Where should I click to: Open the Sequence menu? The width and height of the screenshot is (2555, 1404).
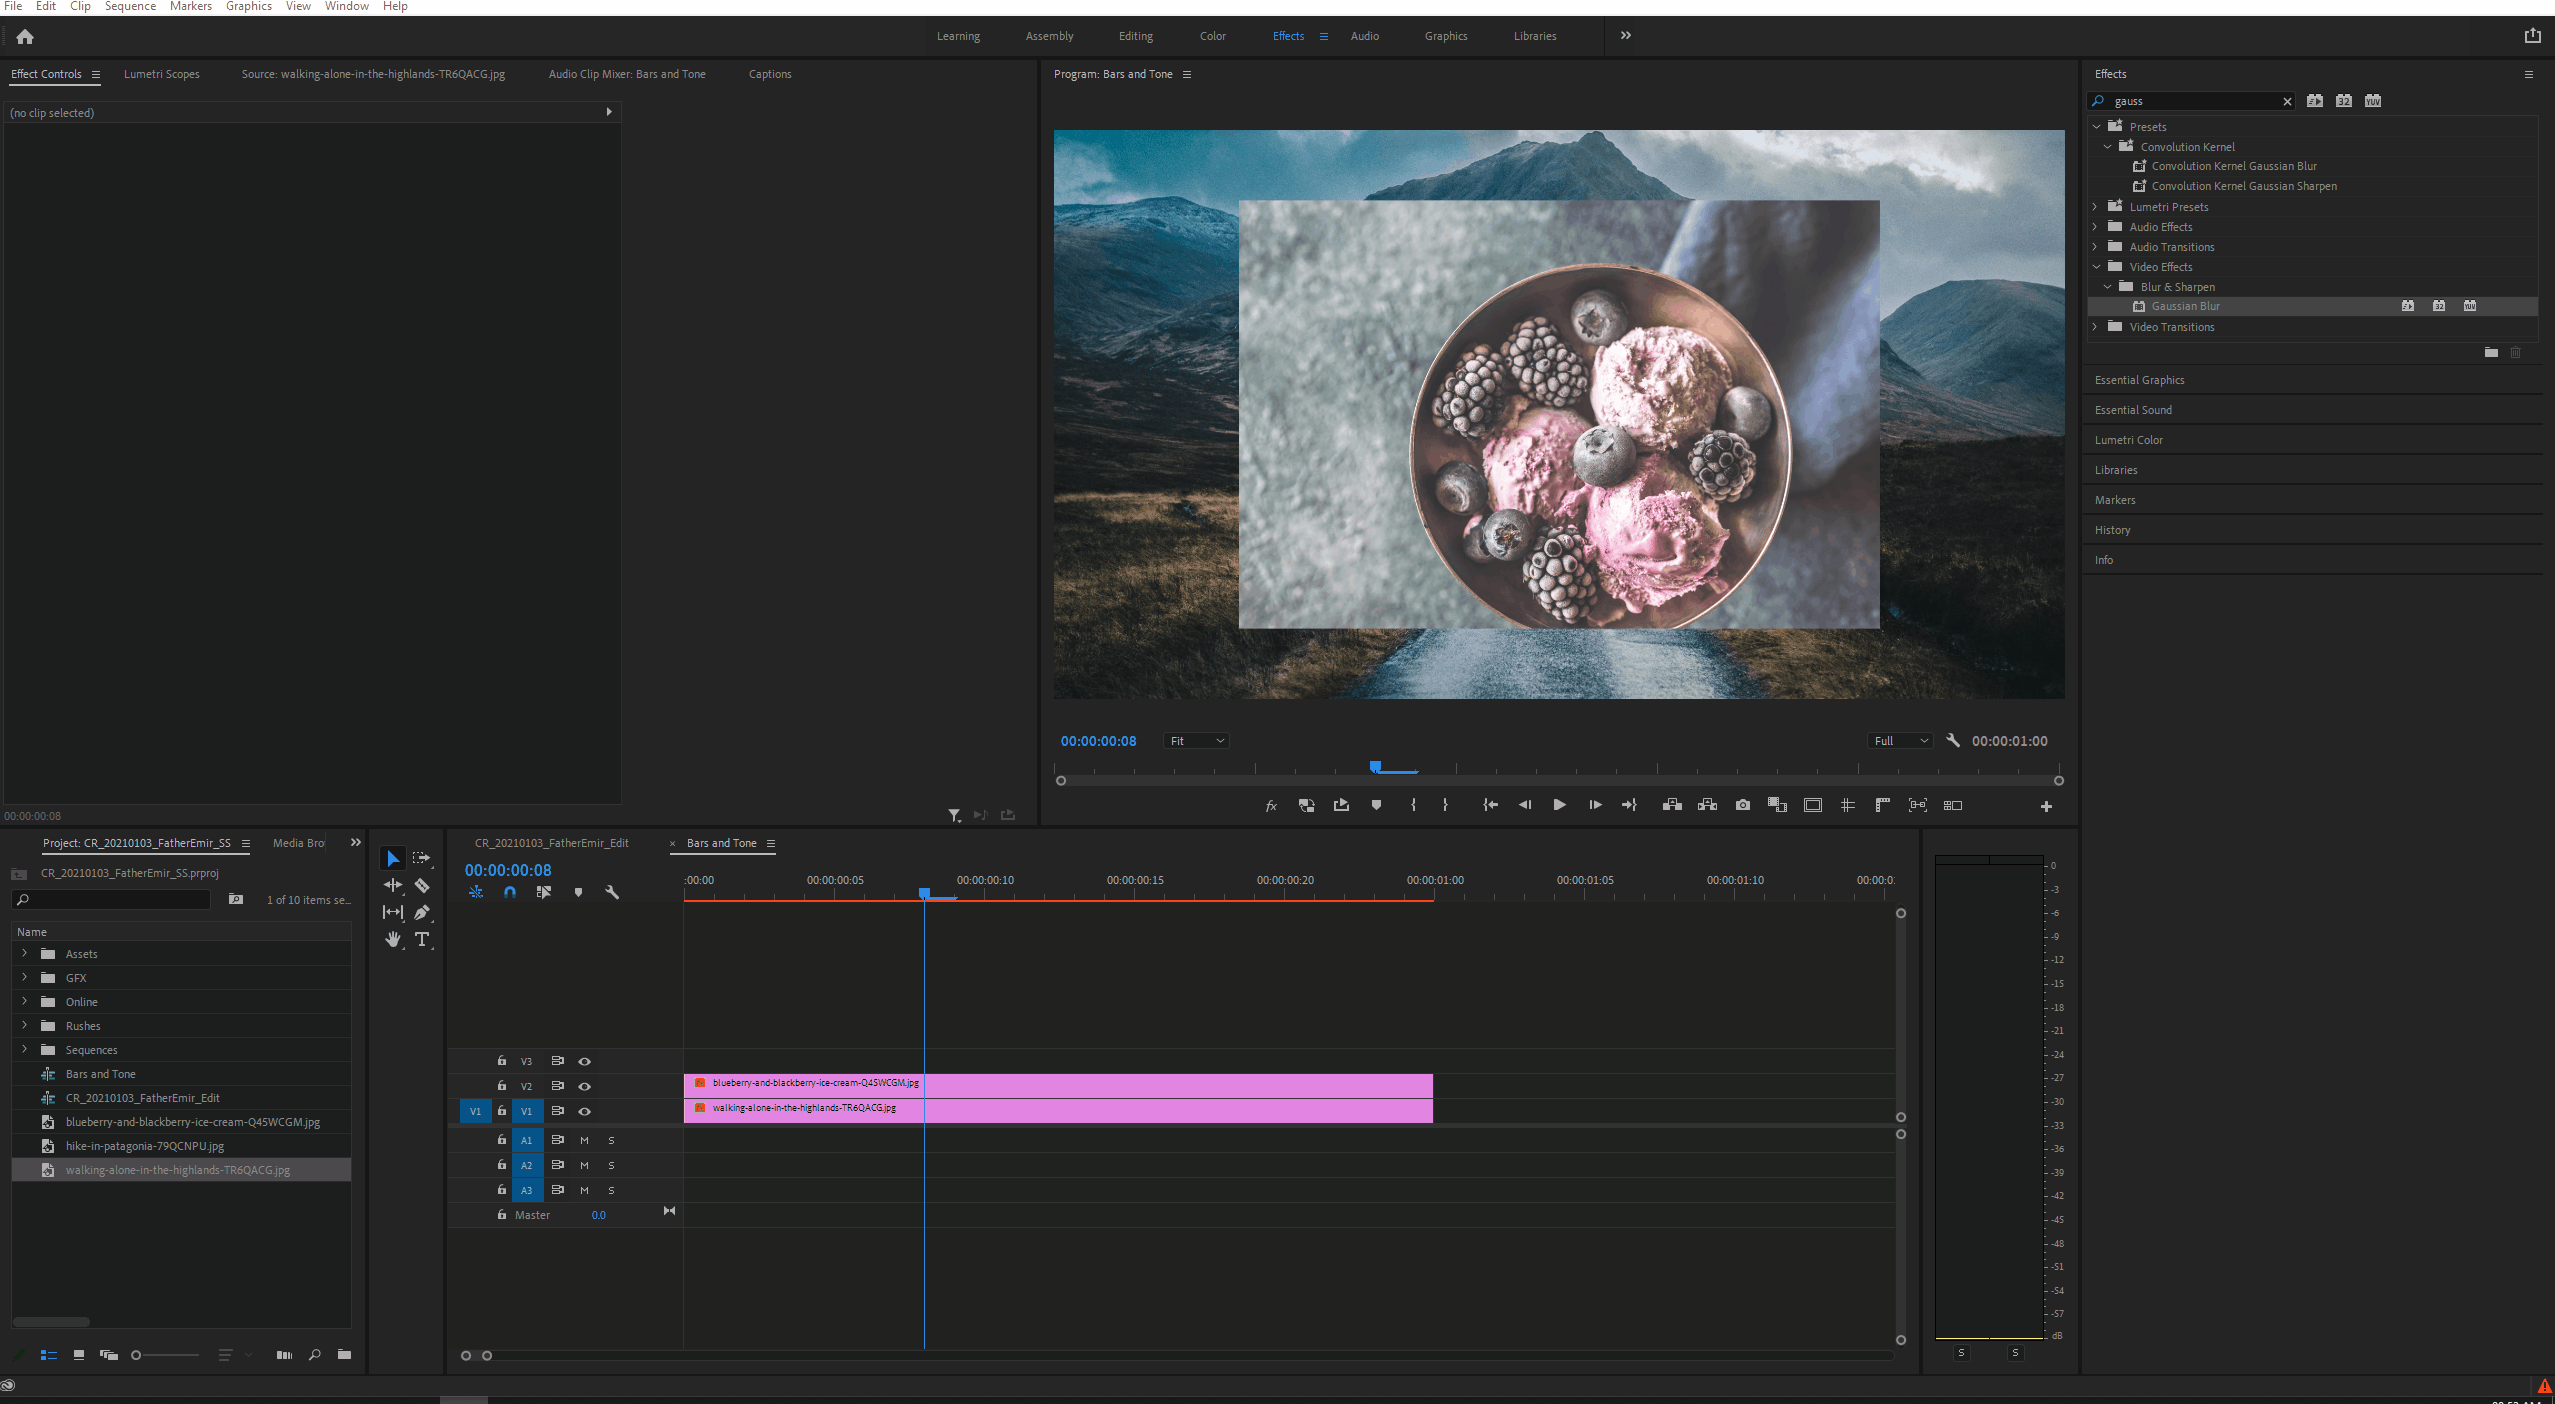[130, 6]
